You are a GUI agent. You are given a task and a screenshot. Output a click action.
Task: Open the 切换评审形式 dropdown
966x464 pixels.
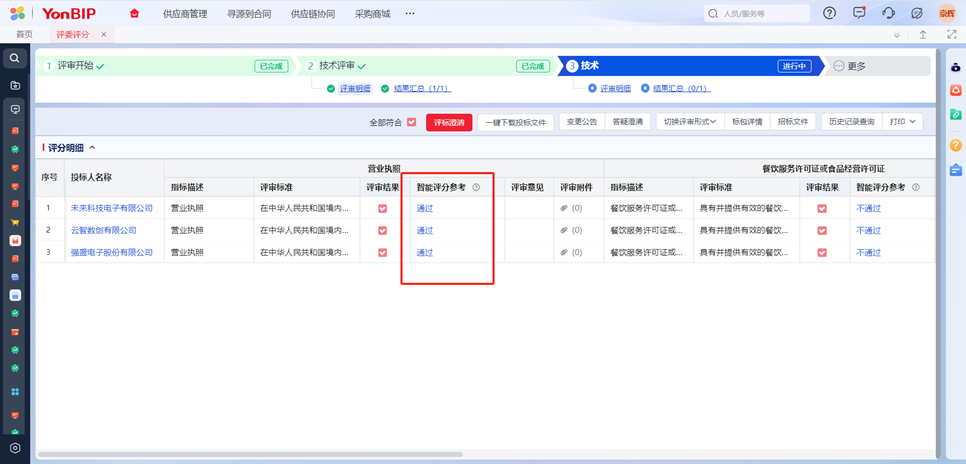(x=690, y=122)
